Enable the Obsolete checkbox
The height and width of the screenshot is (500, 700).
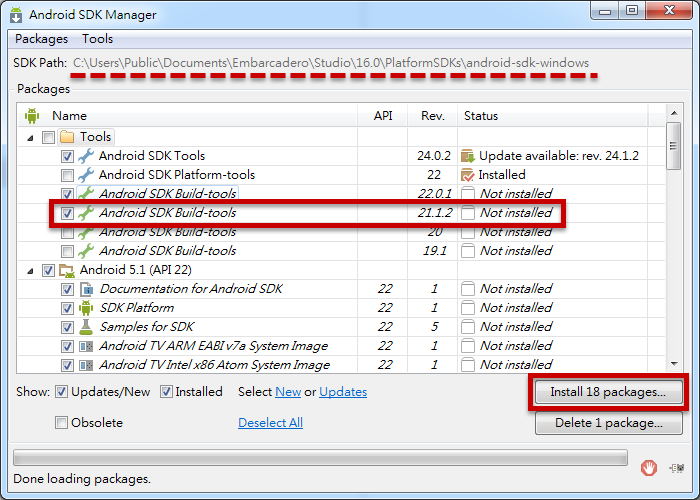[x=61, y=422]
